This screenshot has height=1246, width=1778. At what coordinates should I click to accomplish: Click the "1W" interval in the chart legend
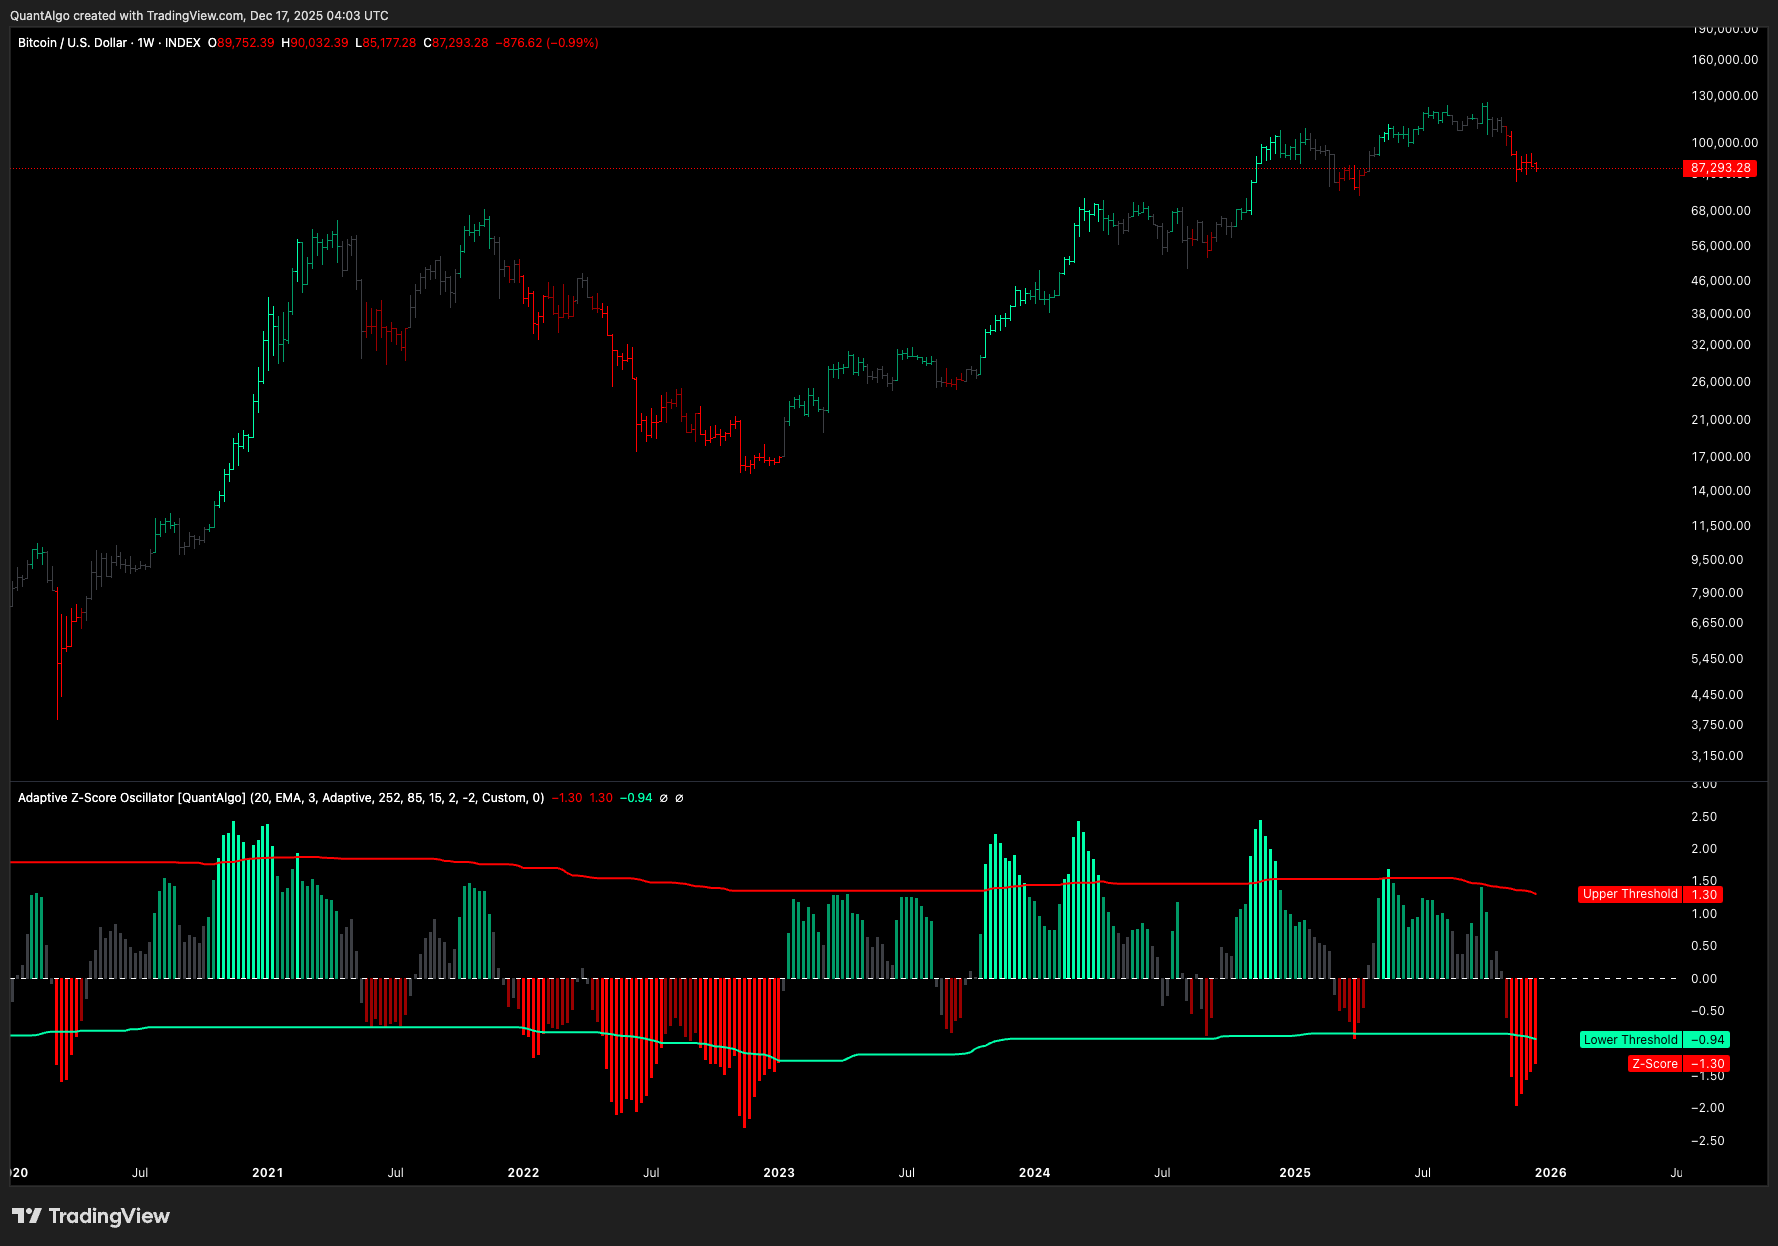pos(146,43)
